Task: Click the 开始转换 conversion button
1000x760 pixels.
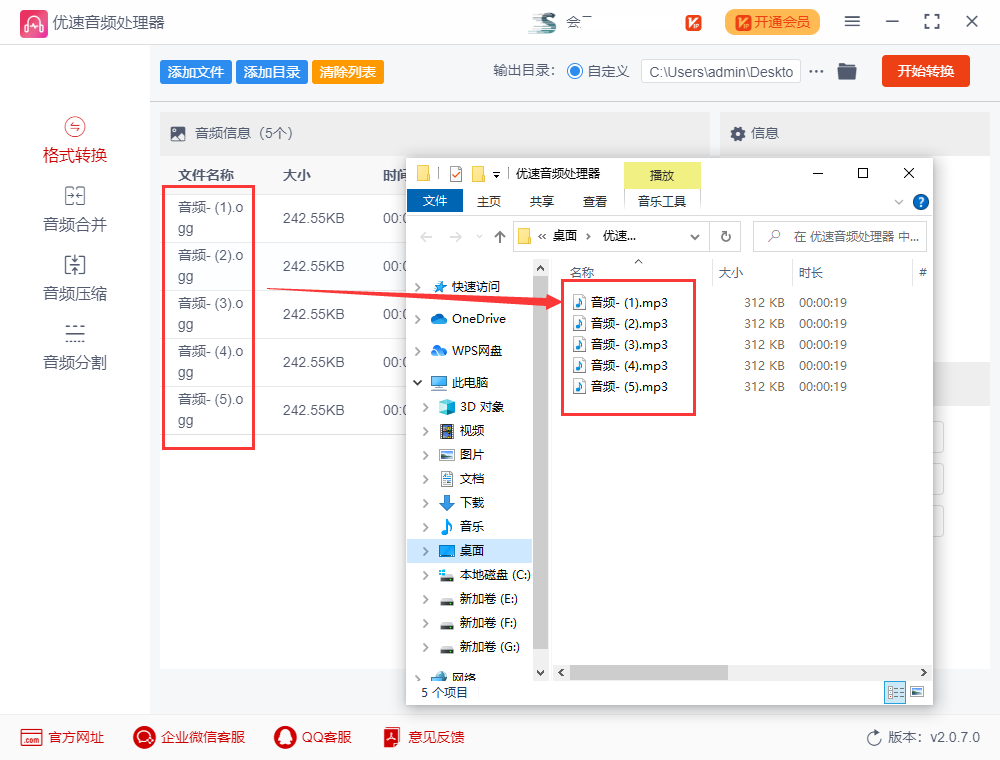Action: pyautogui.click(x=925, y=71)
